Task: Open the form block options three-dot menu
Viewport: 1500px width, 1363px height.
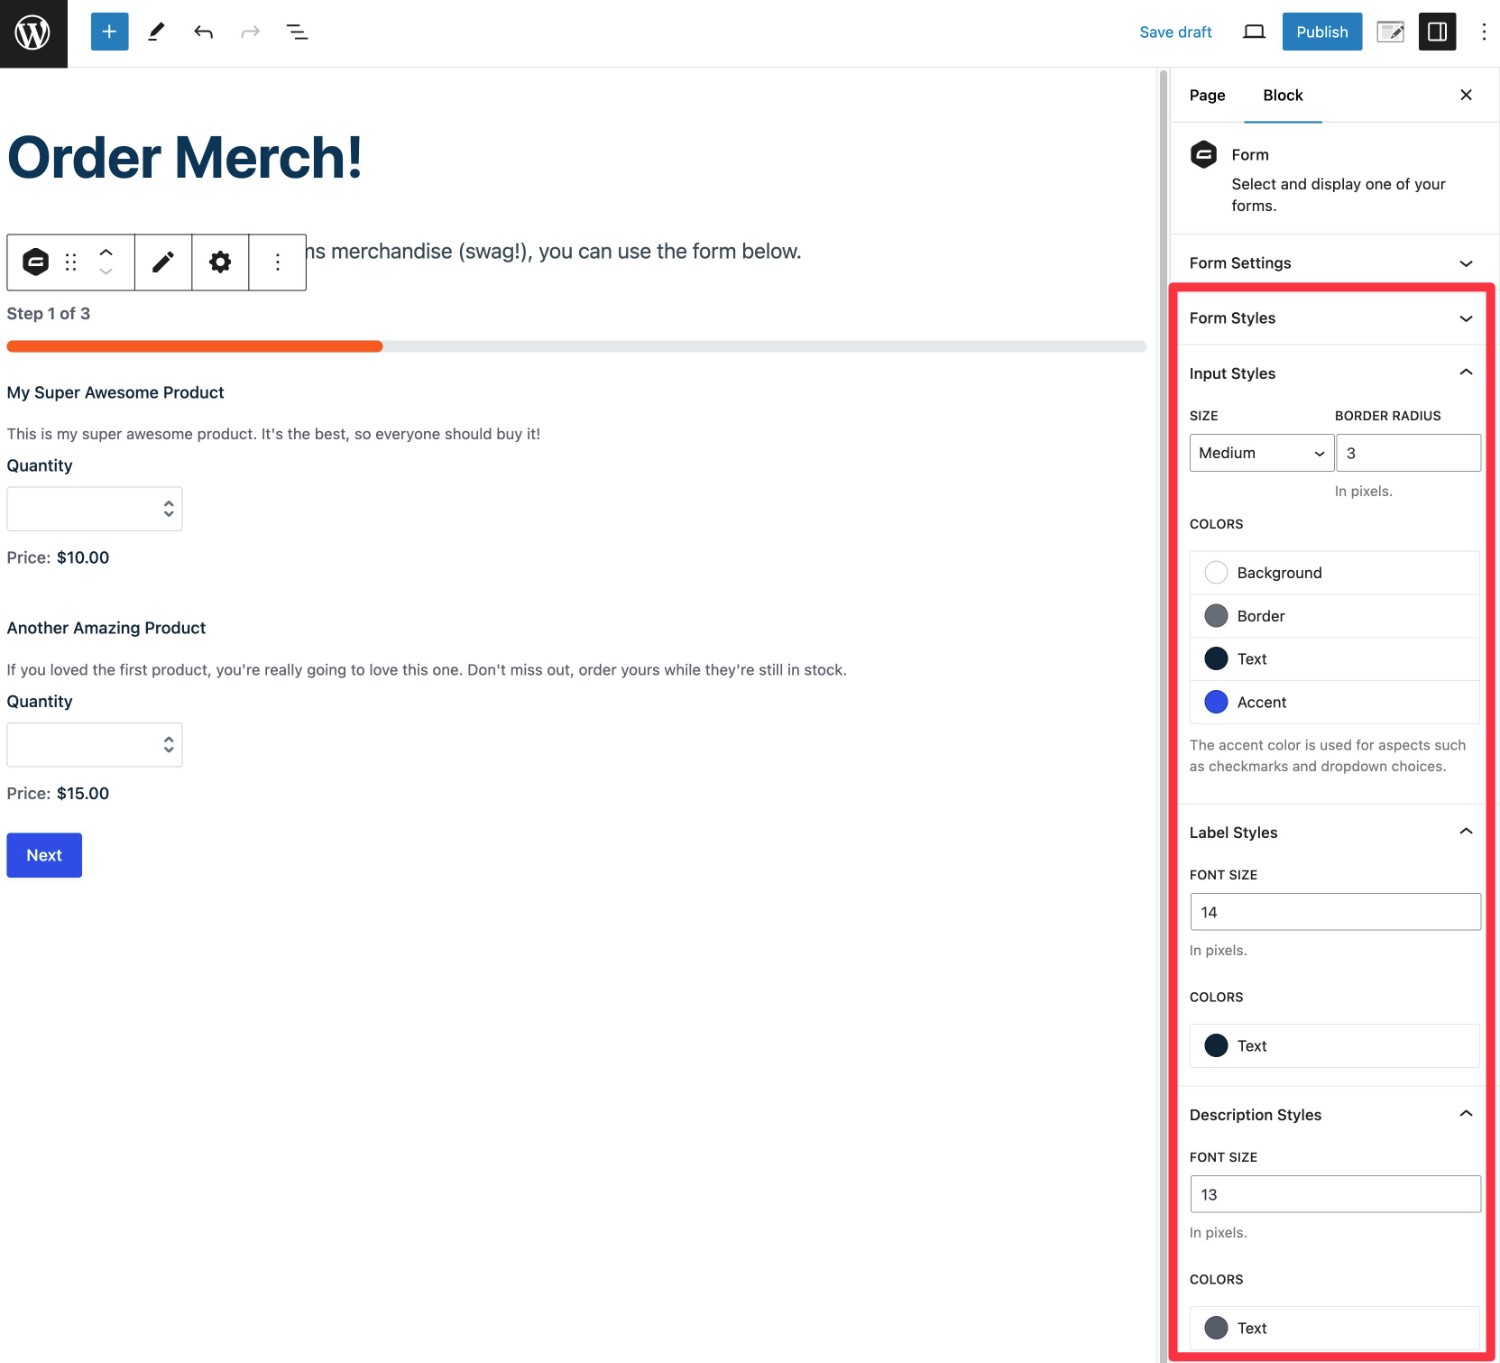Action: [277, 262]
